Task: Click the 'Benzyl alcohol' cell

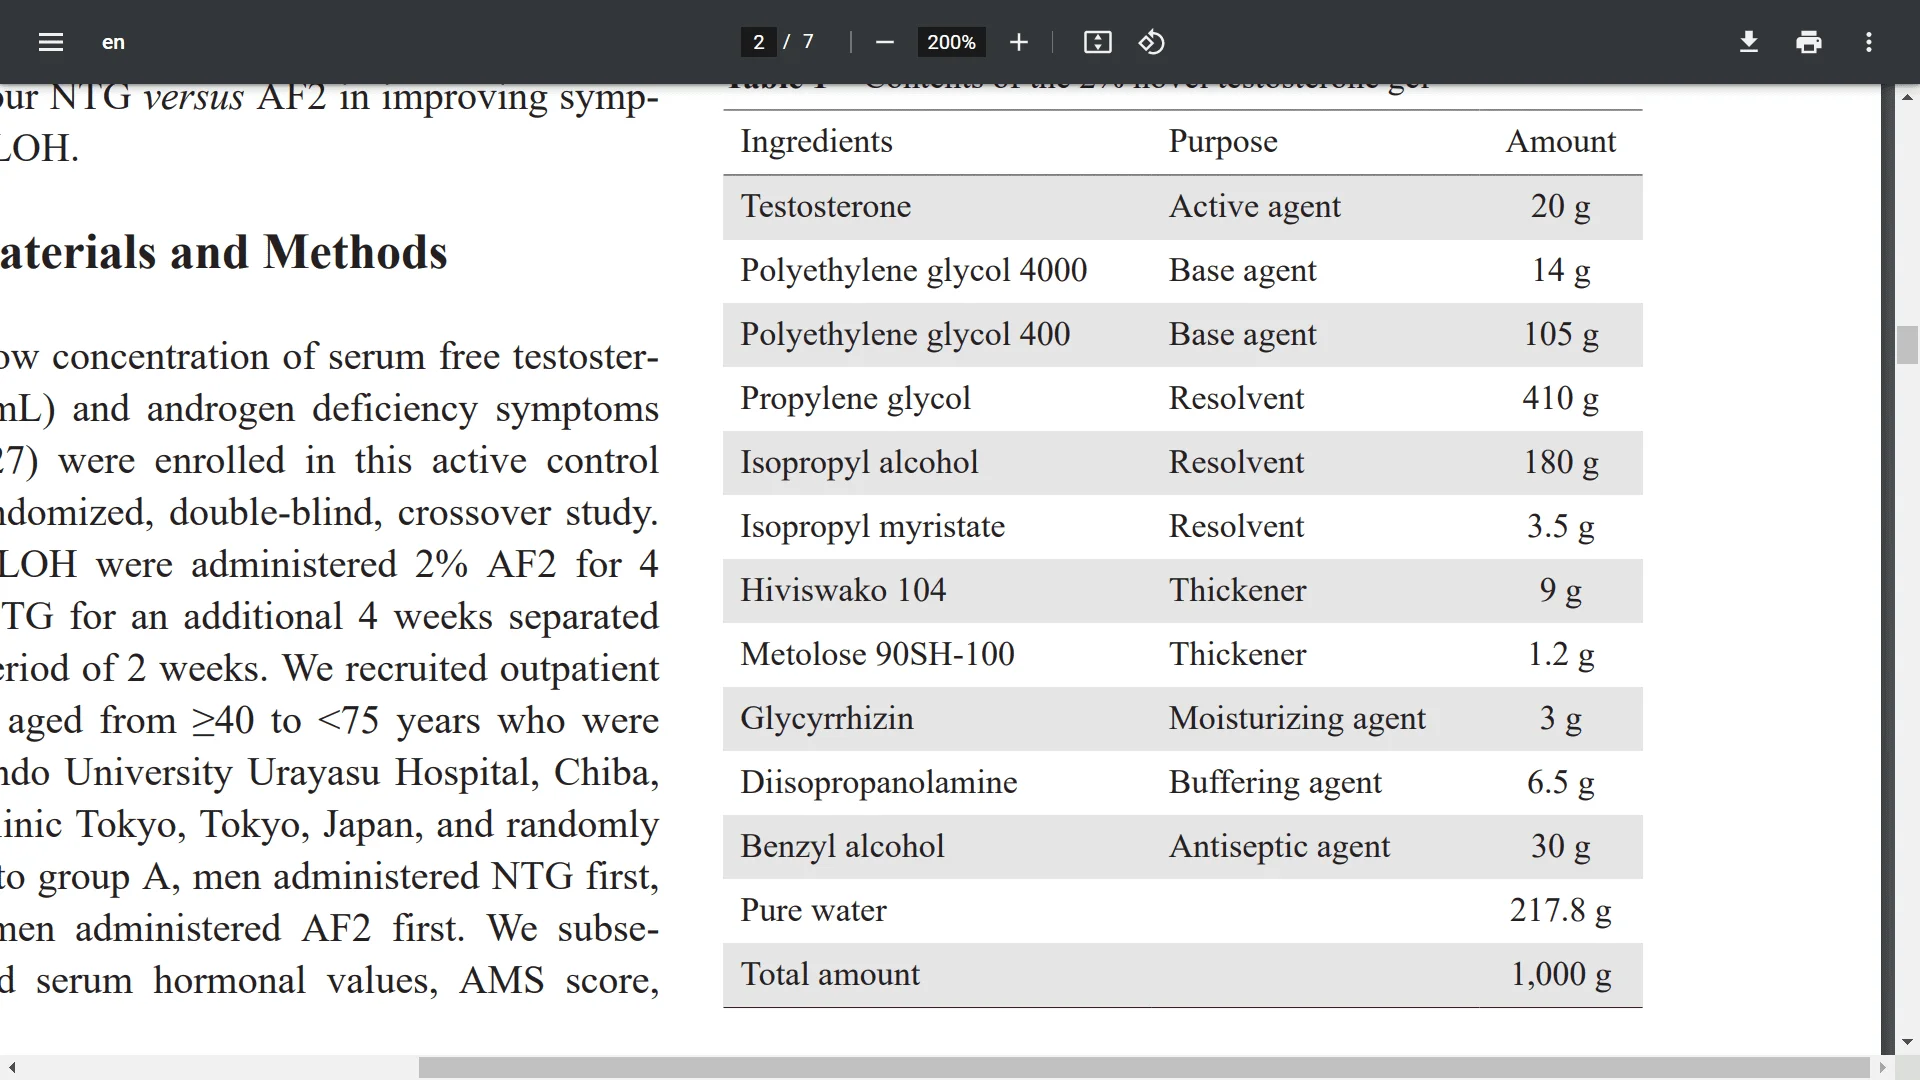Action: click(842, 847)
